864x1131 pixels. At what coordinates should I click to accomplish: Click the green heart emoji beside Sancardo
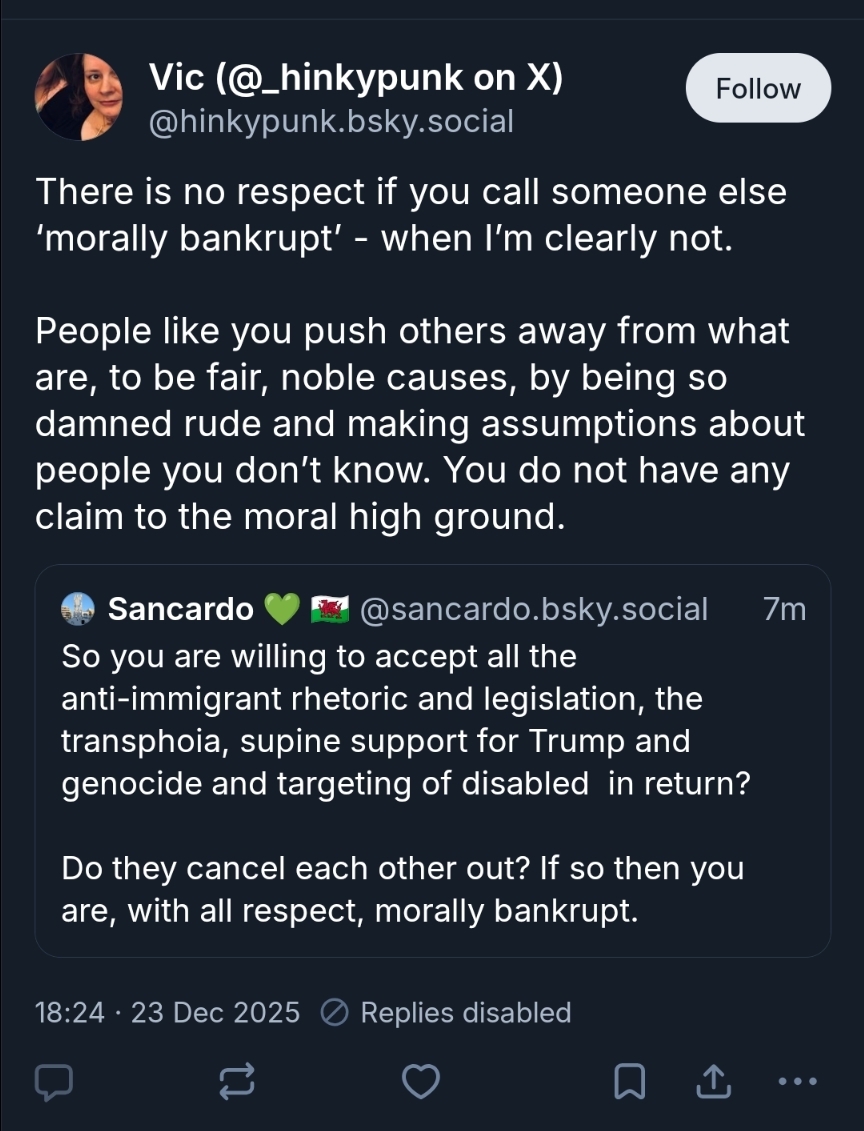pyautogui.click(x=282, y=608)
